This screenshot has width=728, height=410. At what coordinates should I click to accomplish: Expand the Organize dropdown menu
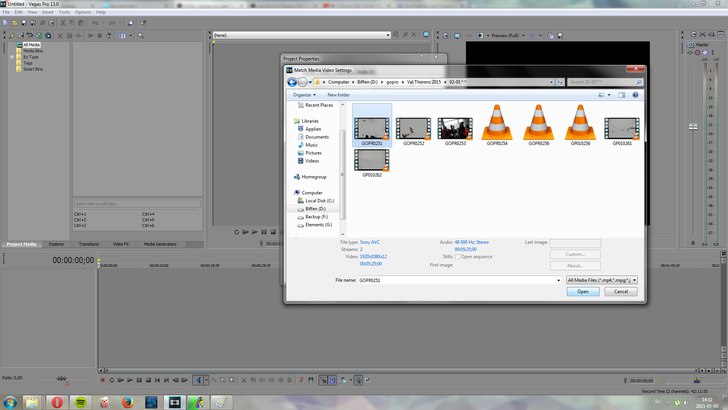pos(305,94)
